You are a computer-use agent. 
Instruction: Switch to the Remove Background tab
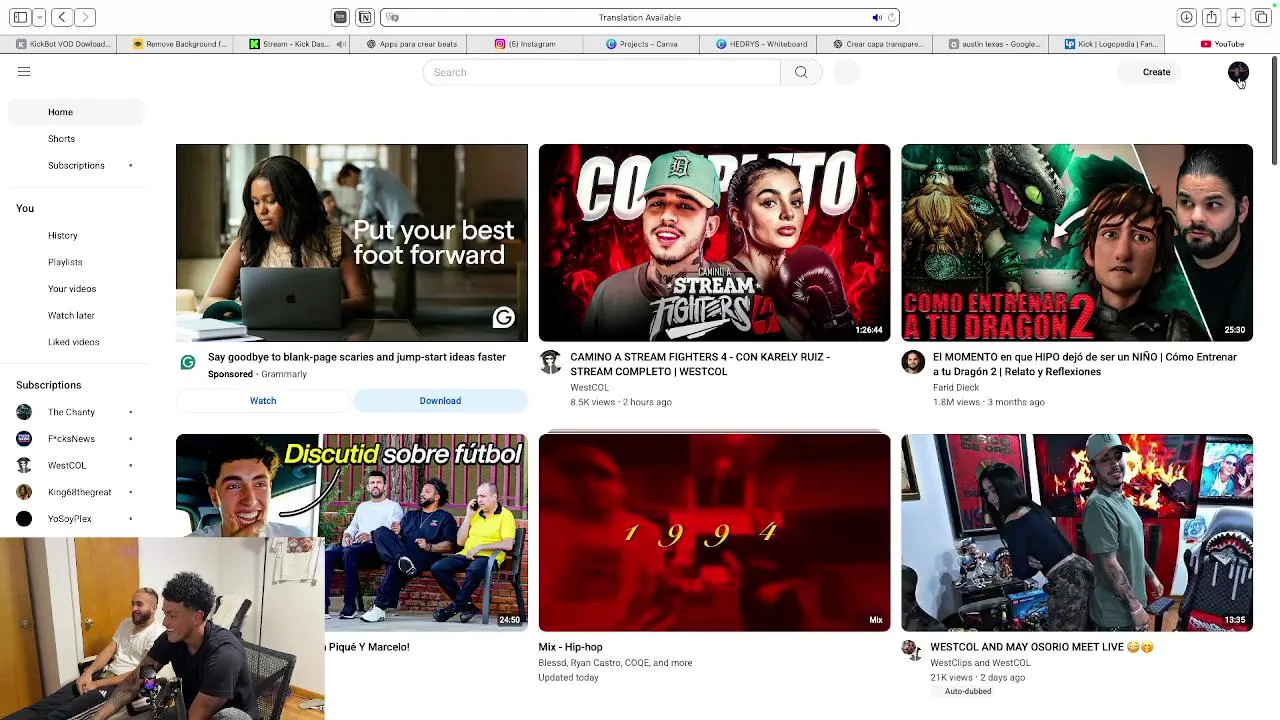(175, 44)
